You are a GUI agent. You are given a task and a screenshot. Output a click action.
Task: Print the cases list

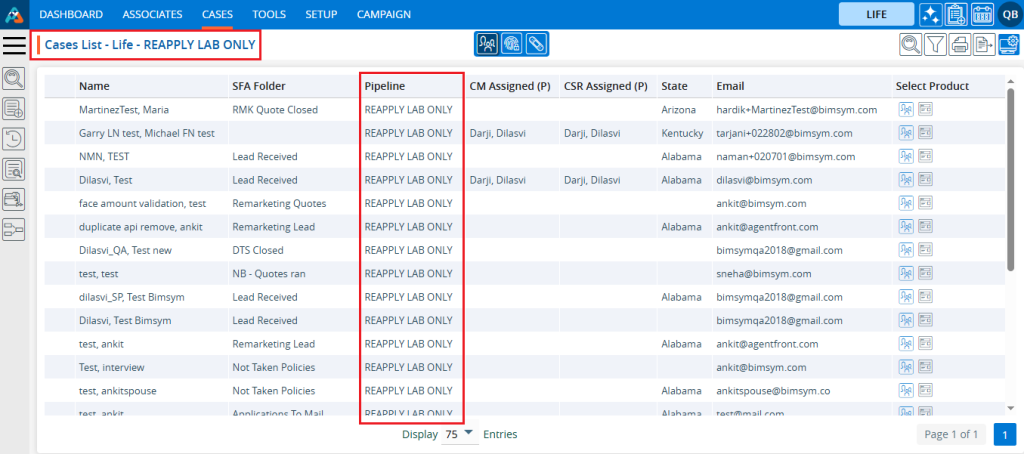(960, 44)
